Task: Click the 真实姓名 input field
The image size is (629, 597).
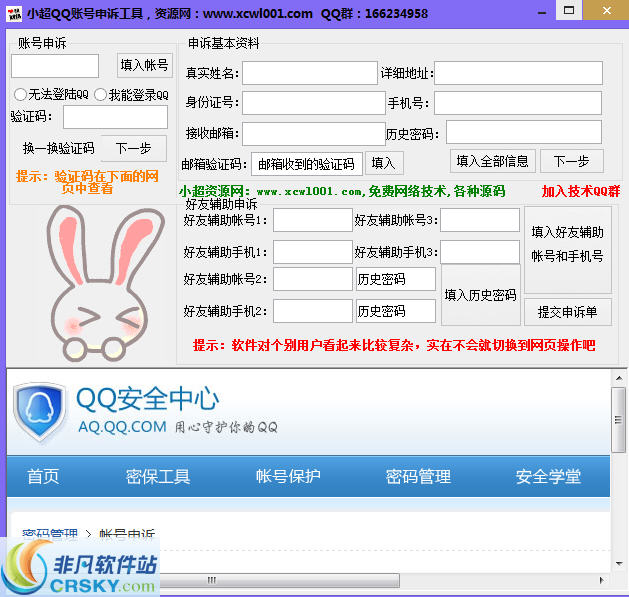Action: click(310, 73)
